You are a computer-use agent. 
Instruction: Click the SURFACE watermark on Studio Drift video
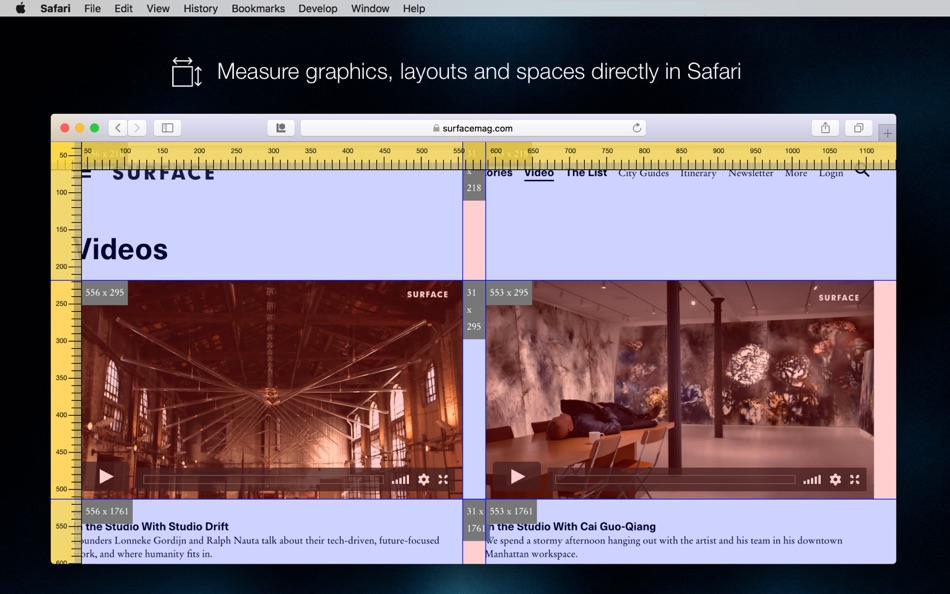(x=427, y=295)
